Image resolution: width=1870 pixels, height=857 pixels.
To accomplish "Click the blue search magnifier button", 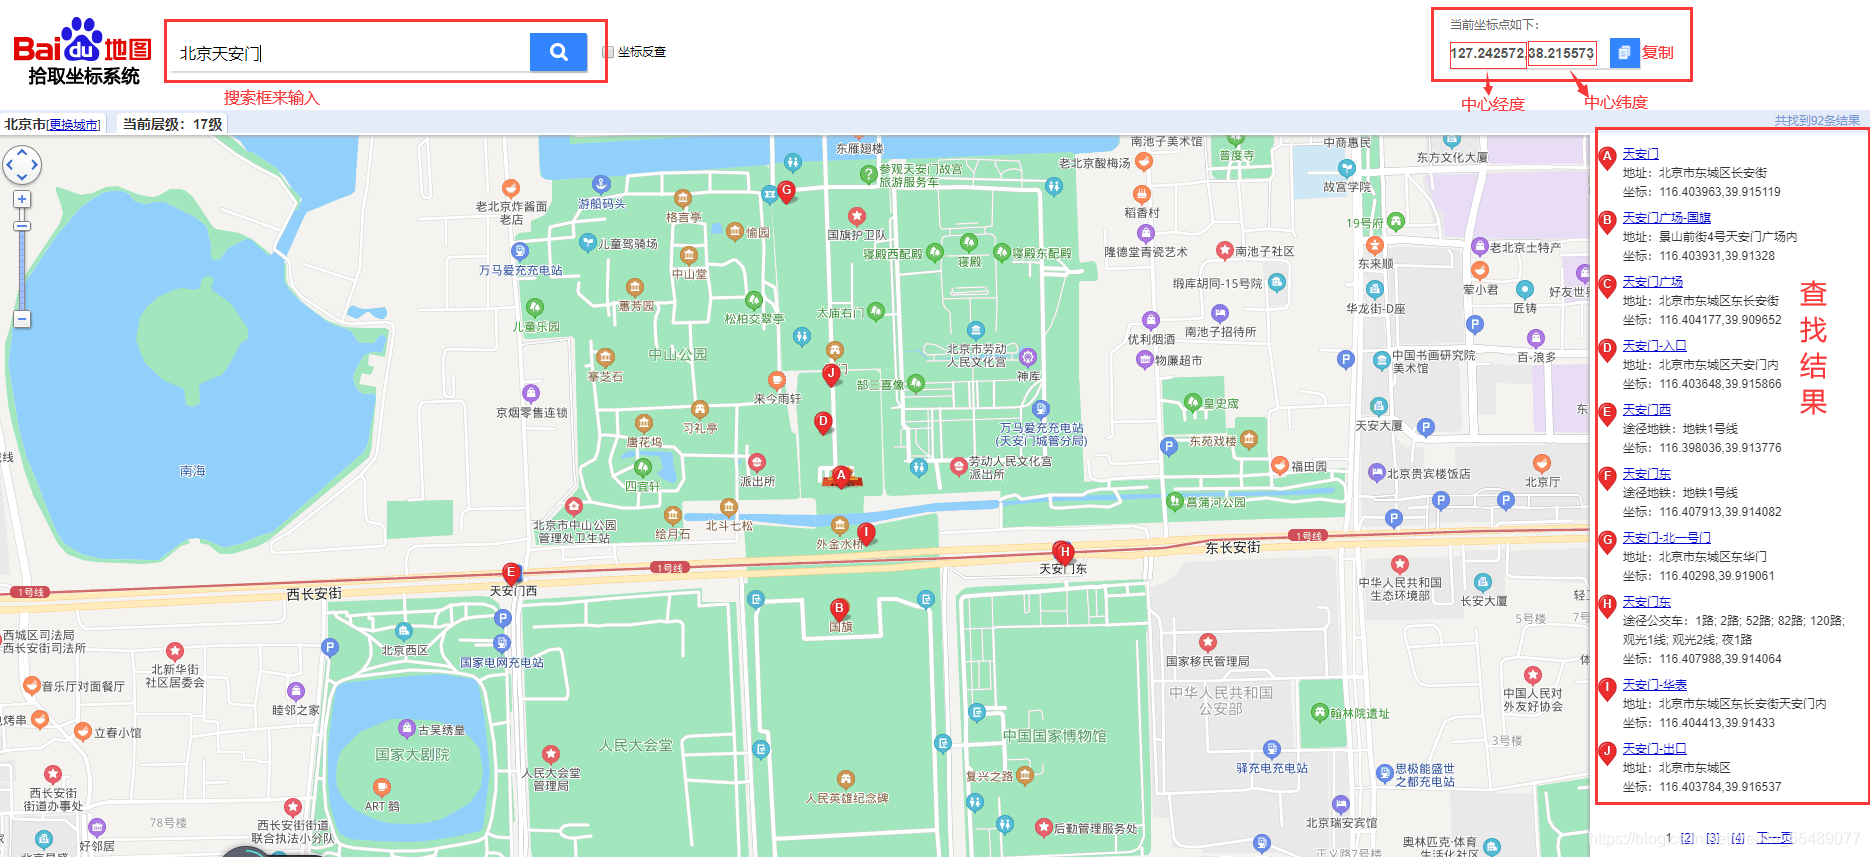I will click(558, 52).
